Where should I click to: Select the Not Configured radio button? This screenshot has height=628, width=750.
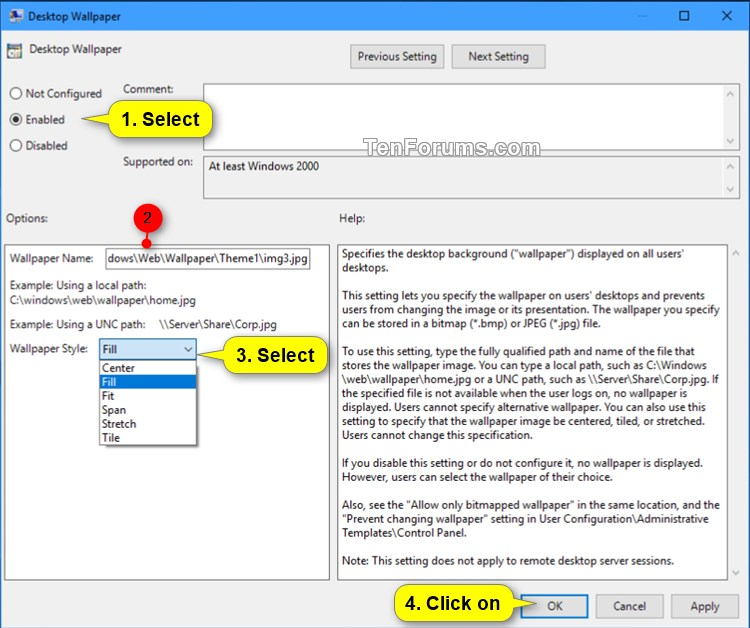[16, 93]
